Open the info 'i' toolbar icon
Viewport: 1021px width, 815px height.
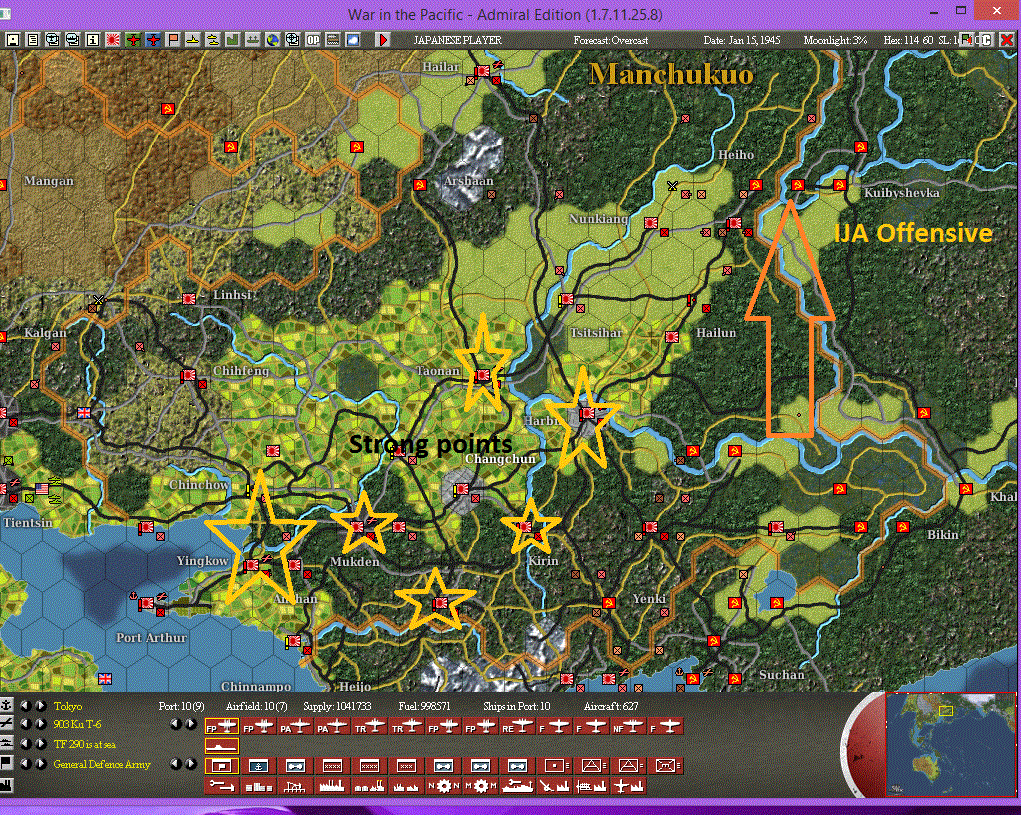pyautogui.click(x=92, y=40)
